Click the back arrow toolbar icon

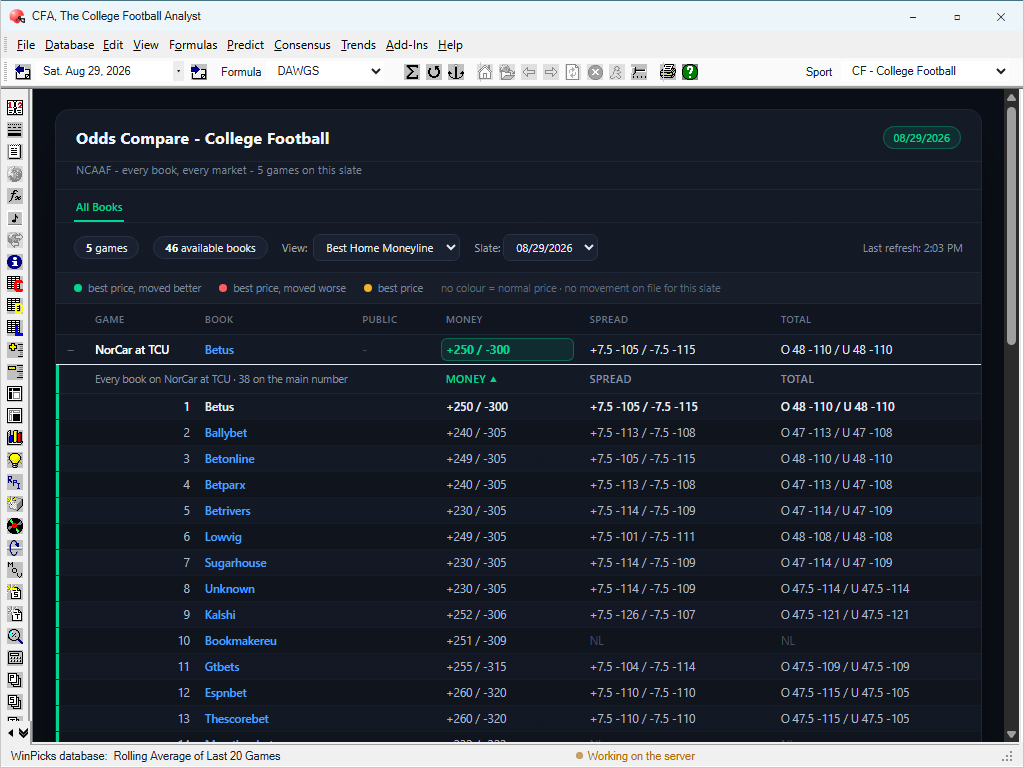pos(529,72)
